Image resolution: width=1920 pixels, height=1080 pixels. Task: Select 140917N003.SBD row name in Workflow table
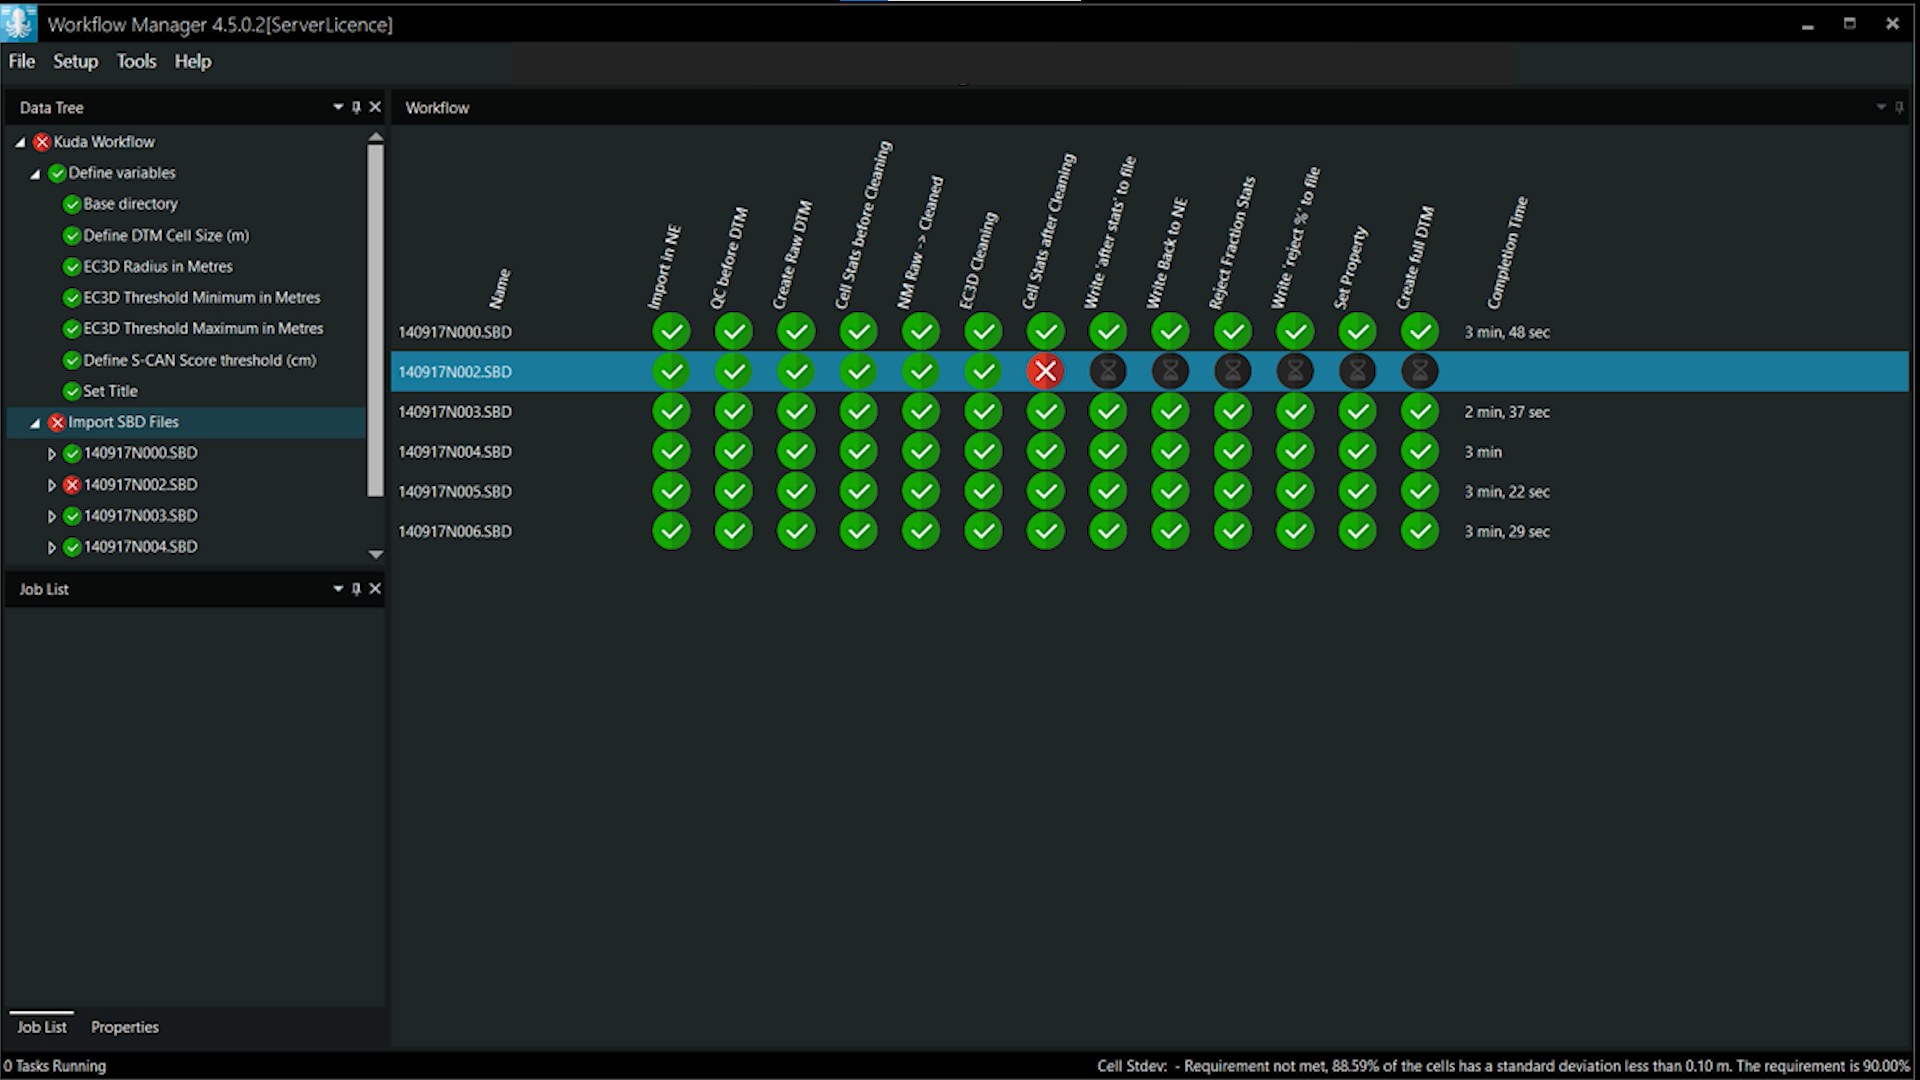pos(455,412)
